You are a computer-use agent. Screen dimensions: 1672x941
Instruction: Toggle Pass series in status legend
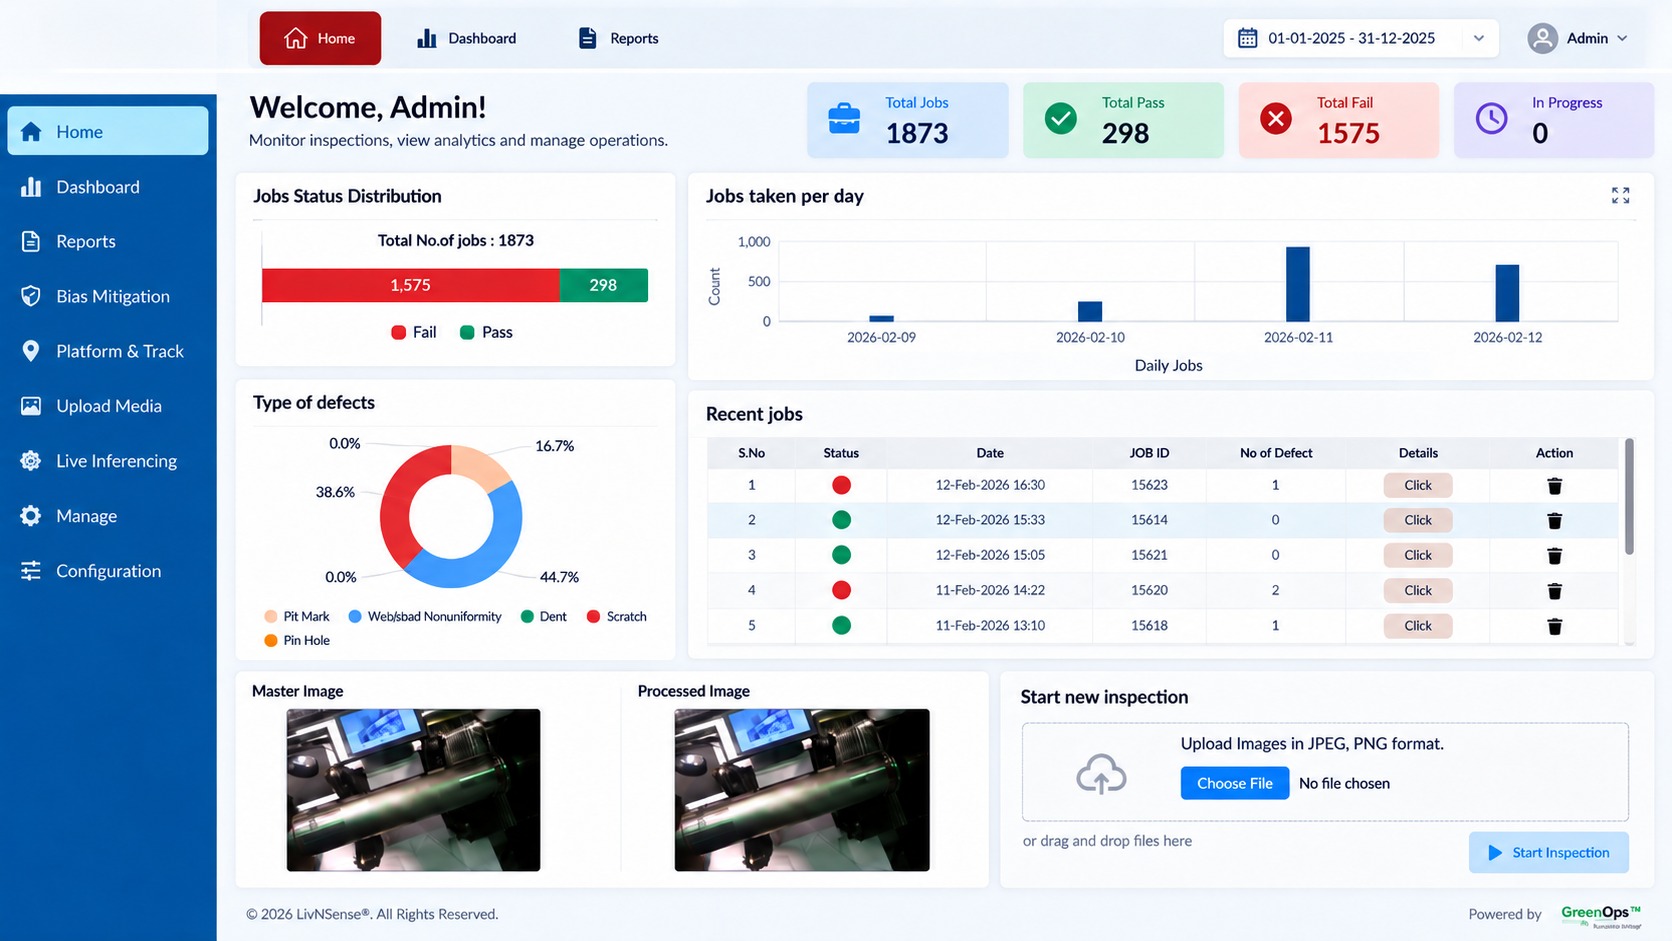pos(486,332)
